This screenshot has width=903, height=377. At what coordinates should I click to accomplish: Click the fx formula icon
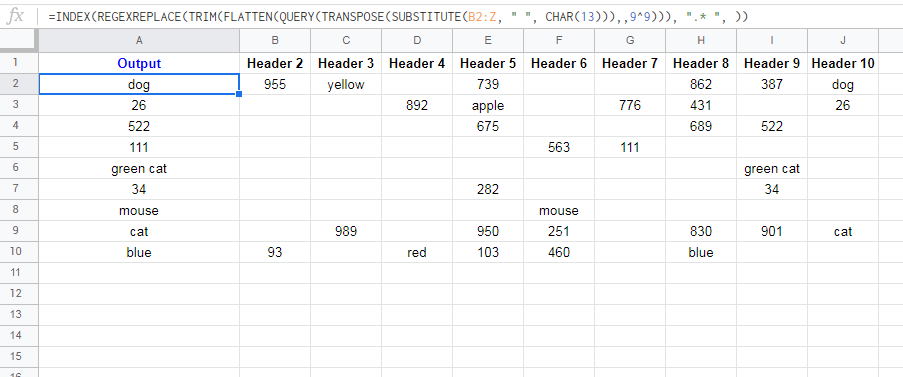(x=16, y=17)
